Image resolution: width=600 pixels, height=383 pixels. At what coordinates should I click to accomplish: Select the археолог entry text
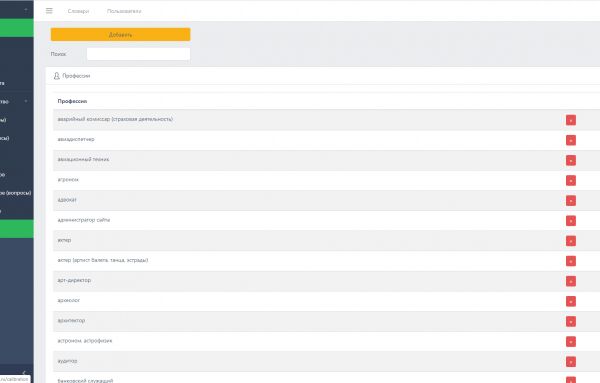68,300
